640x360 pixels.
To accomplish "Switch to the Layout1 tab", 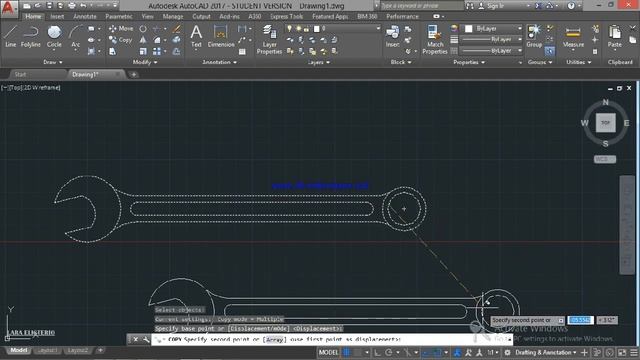I will [x=47, y=350].
